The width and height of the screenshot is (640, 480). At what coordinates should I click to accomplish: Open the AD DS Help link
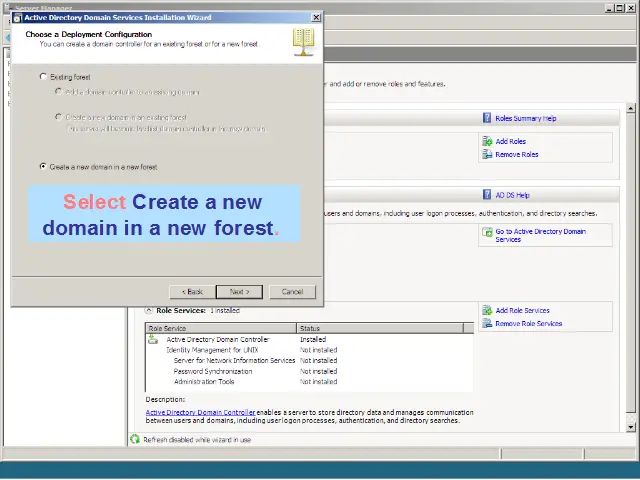click(512, 195)
